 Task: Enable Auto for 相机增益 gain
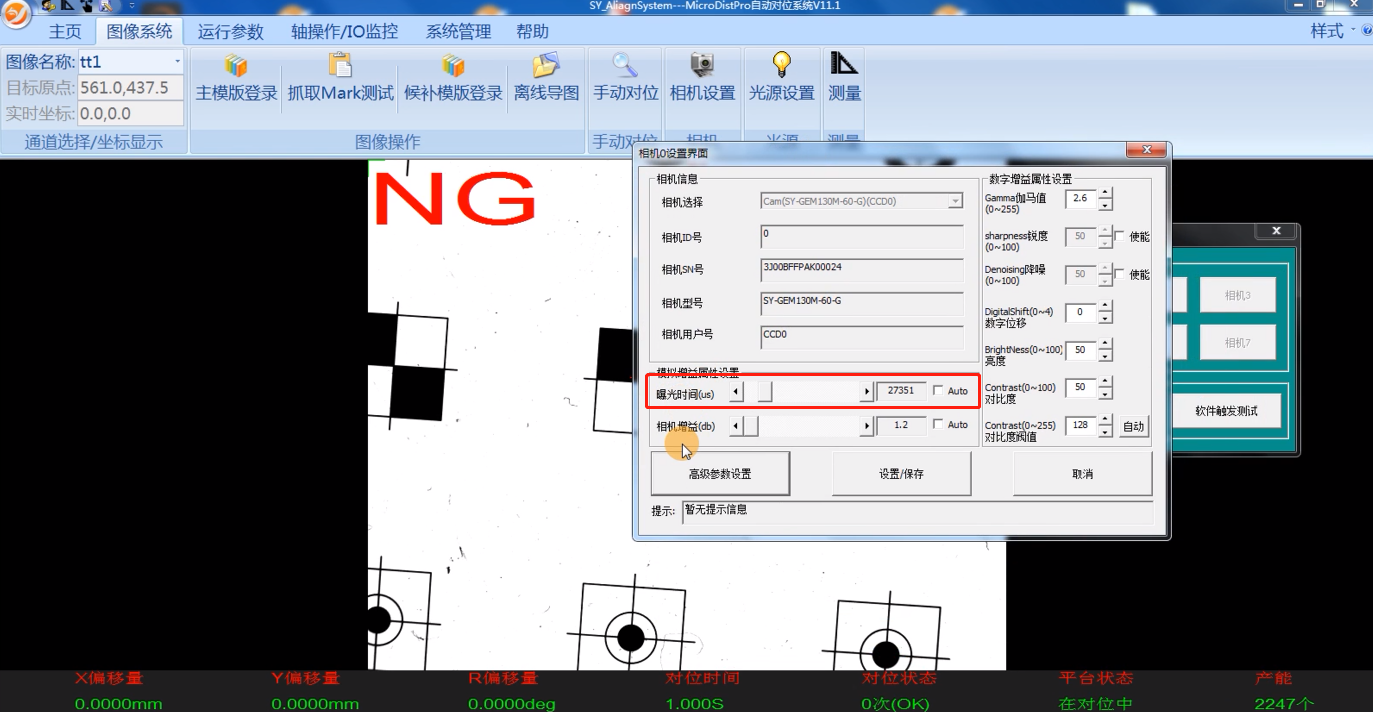[938, 425]
